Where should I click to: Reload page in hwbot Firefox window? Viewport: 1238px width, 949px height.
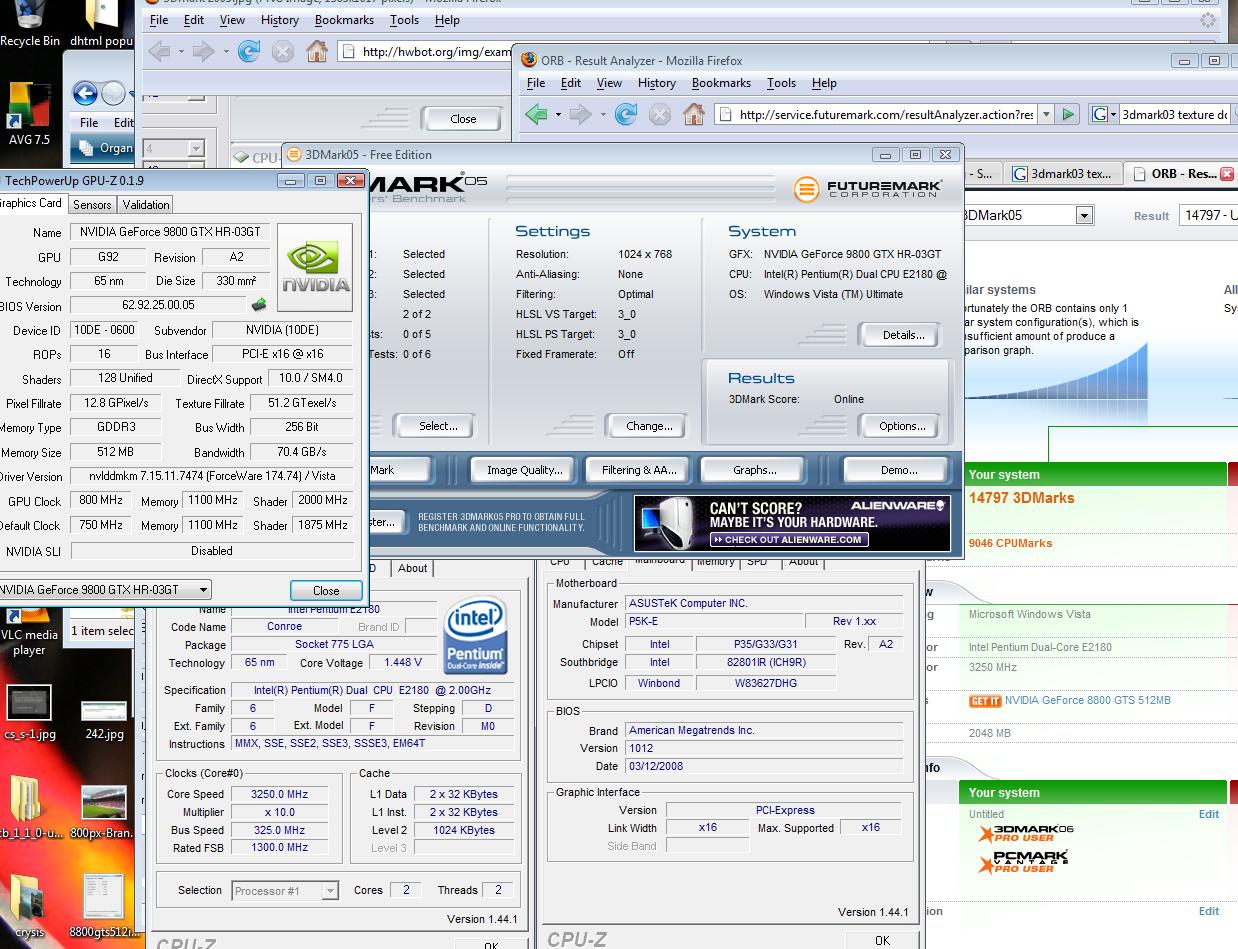tap(249, 51)
